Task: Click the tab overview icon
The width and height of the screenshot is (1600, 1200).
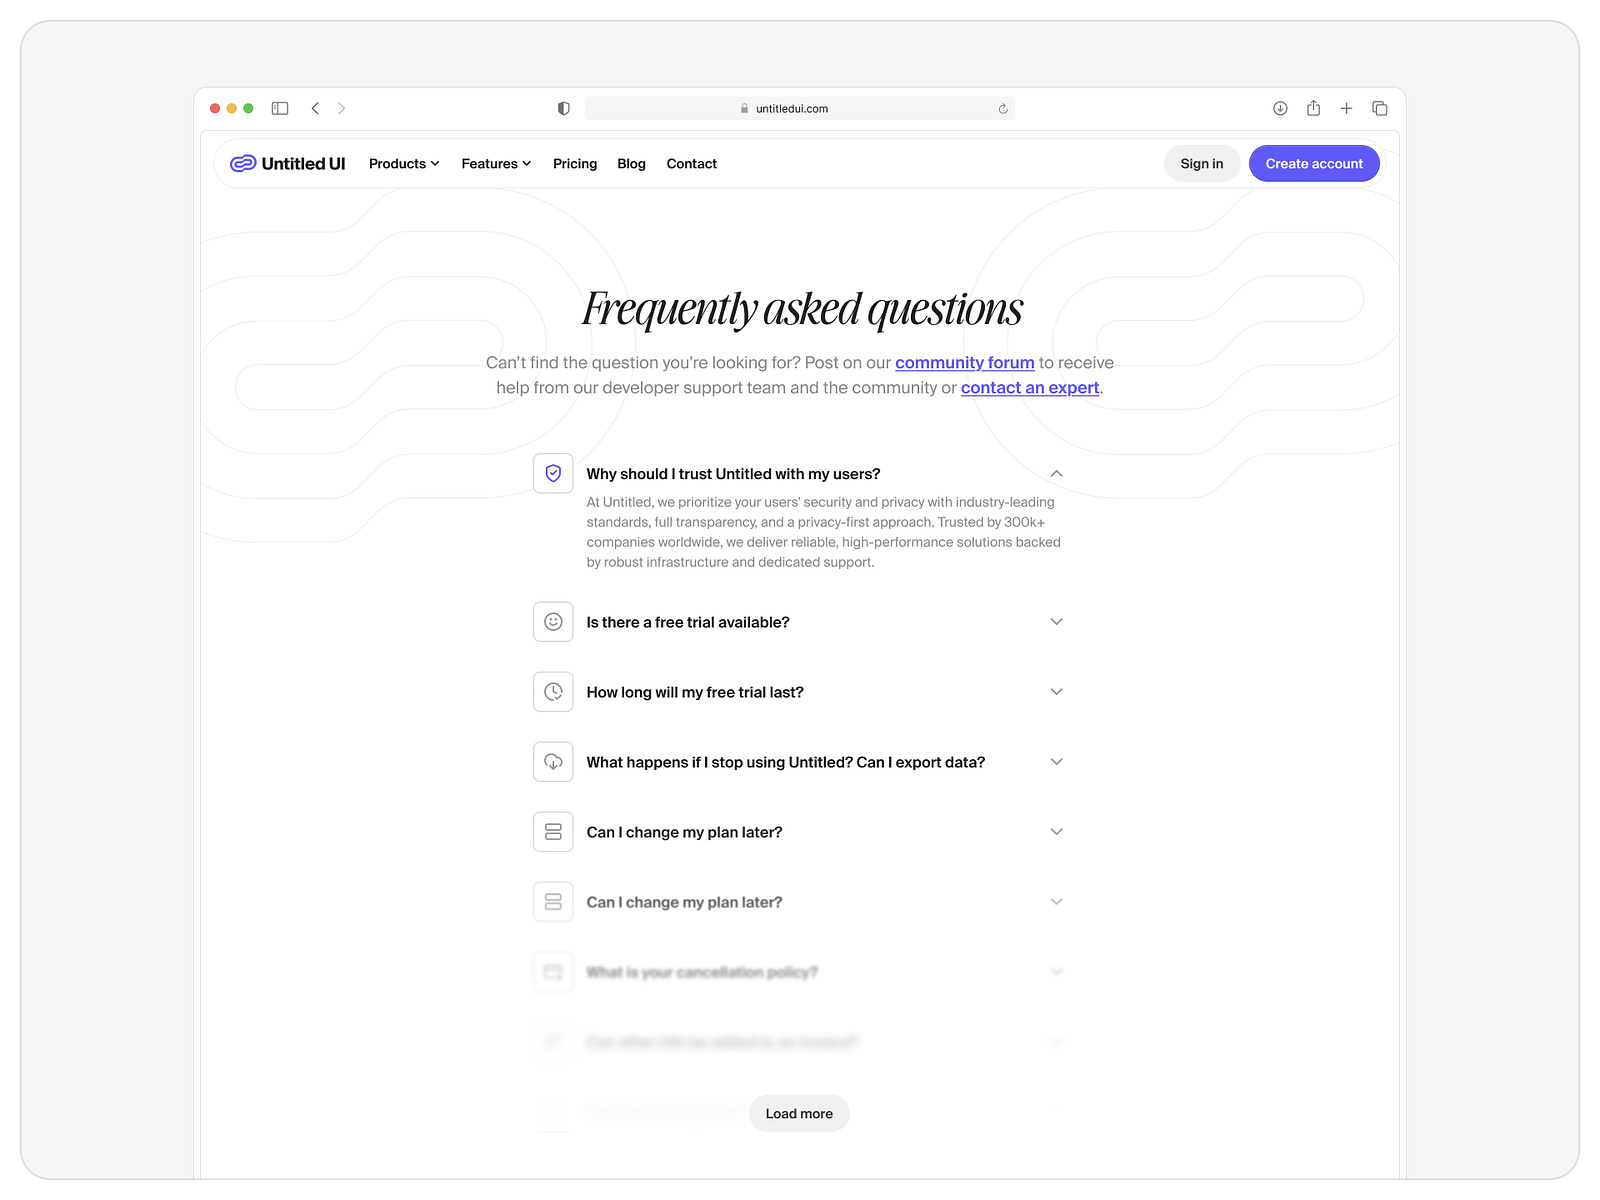Action: tap(1380, 108)
